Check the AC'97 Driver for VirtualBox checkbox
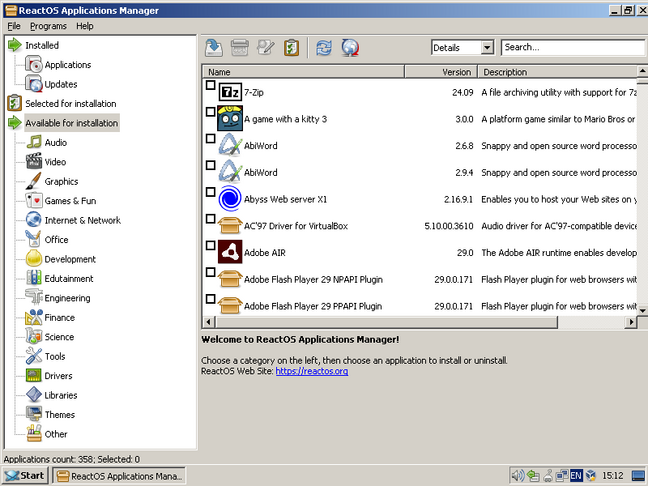 pos(210,219)
